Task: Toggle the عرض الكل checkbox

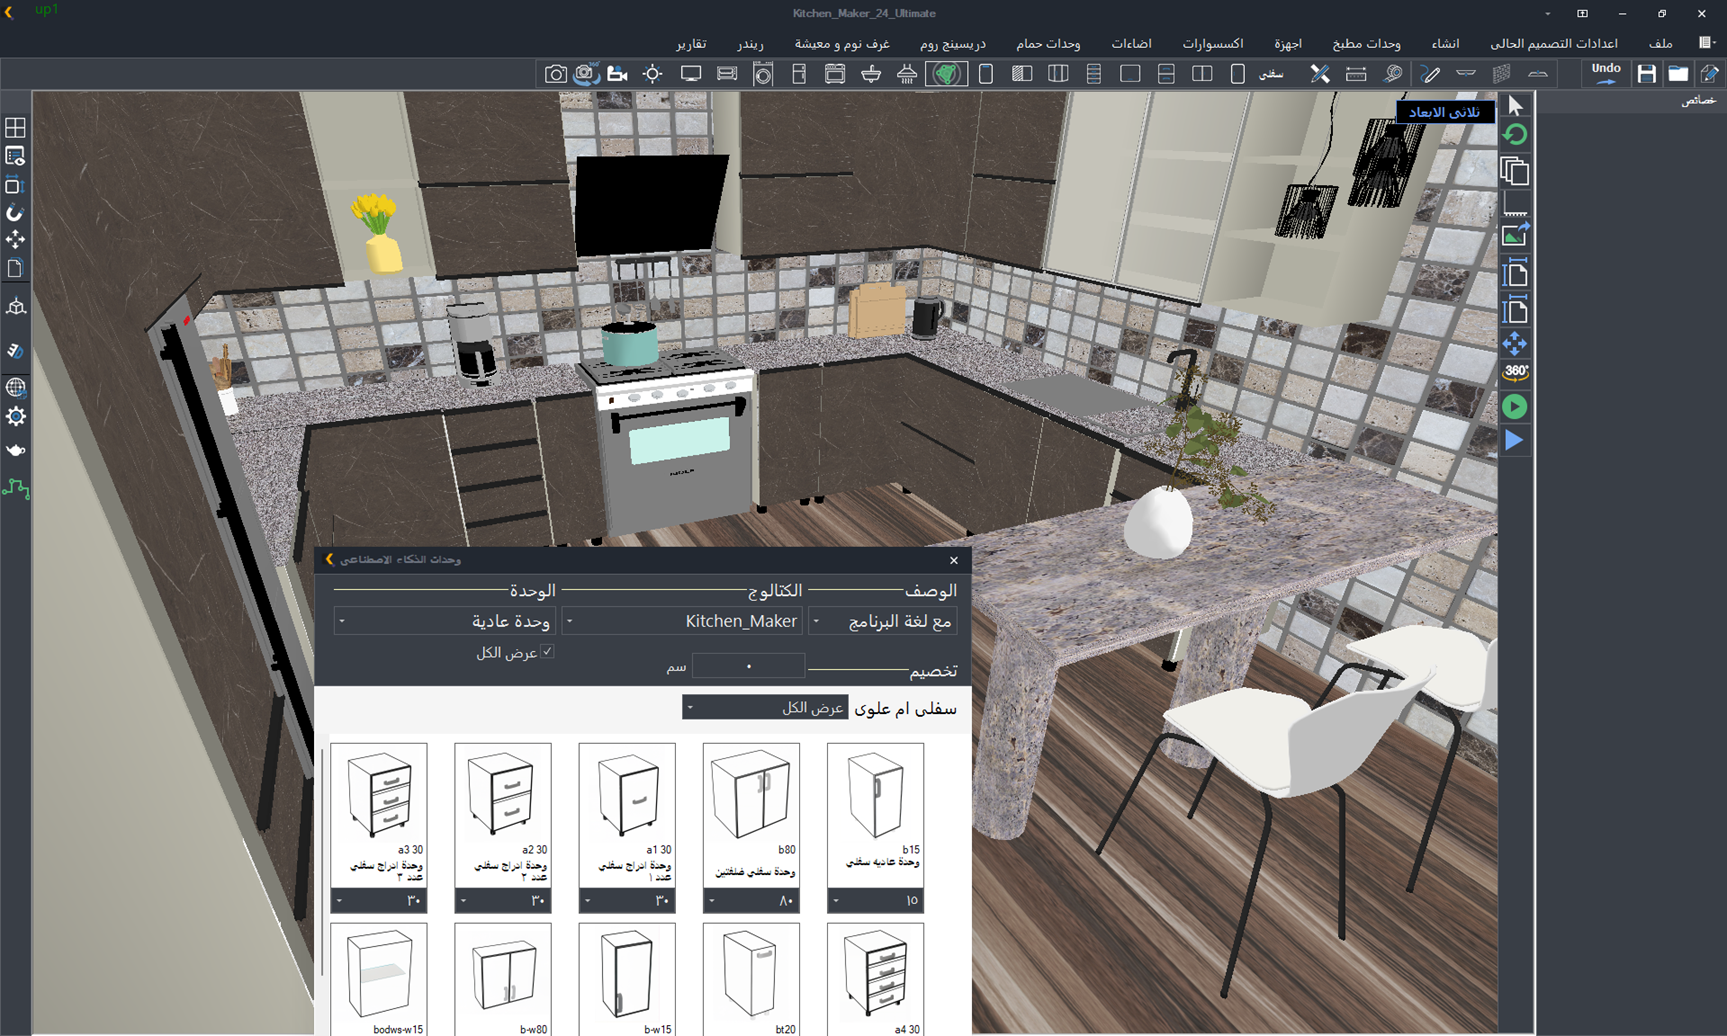Action: (x=547, y=652)
